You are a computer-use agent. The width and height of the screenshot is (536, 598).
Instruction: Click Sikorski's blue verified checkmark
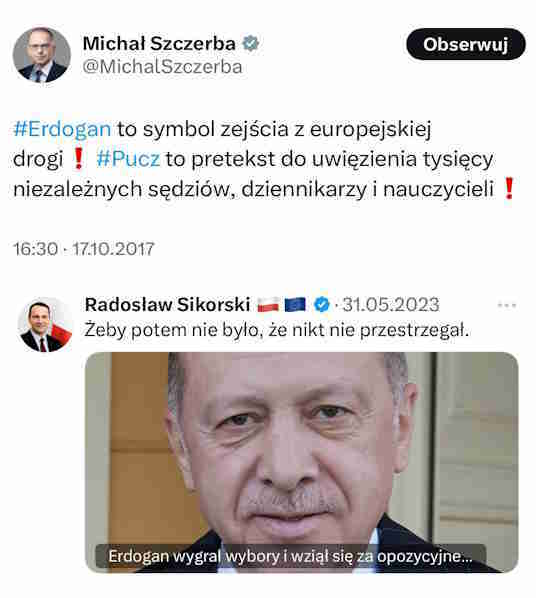point(322,305)
